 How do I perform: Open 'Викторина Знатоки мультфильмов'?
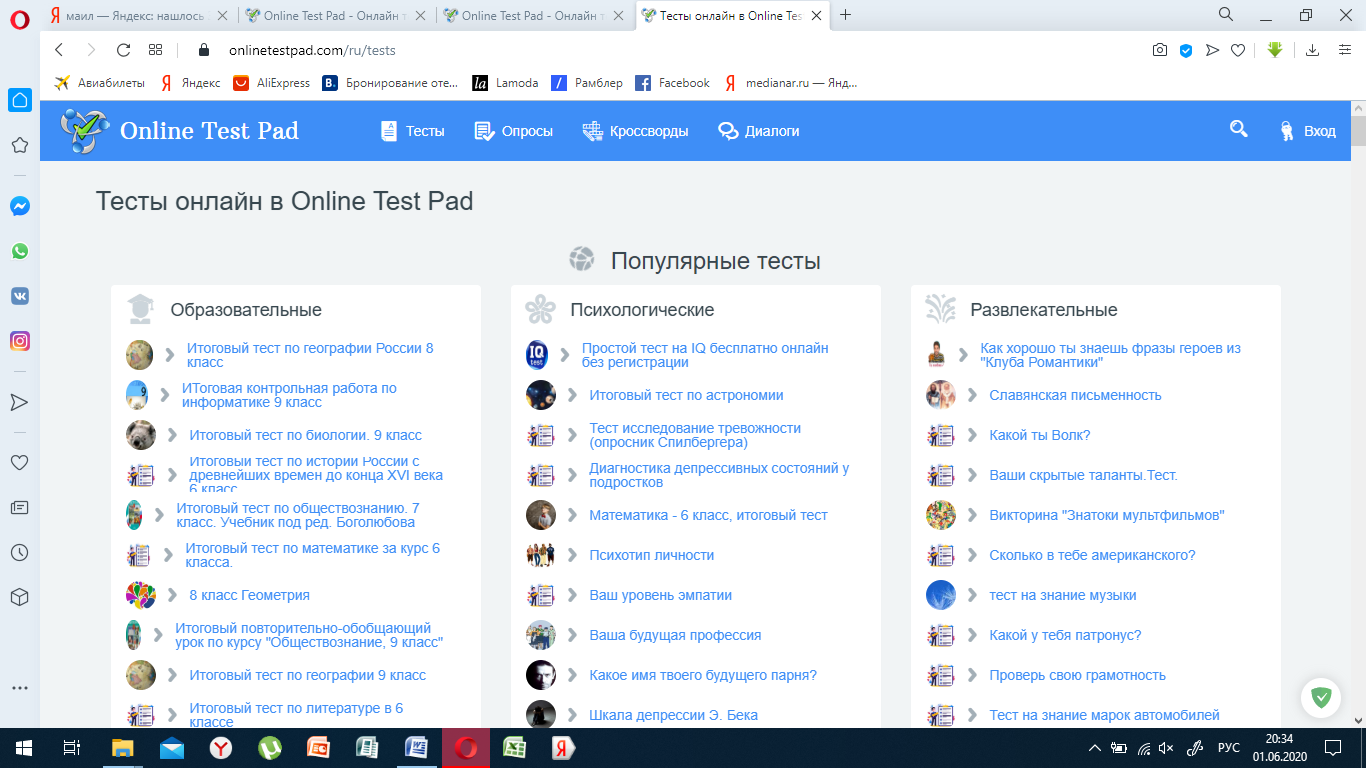(x=1107, y=515)
